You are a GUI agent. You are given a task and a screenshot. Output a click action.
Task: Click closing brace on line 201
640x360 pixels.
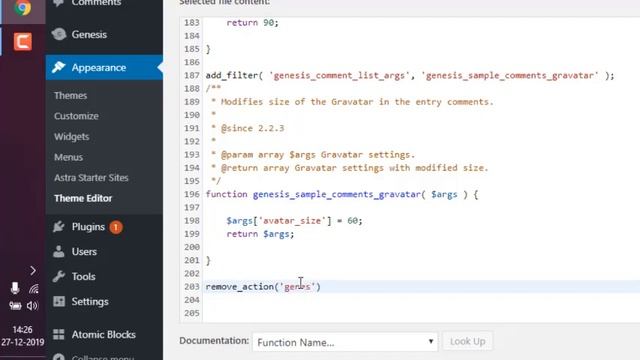point(208,260)
